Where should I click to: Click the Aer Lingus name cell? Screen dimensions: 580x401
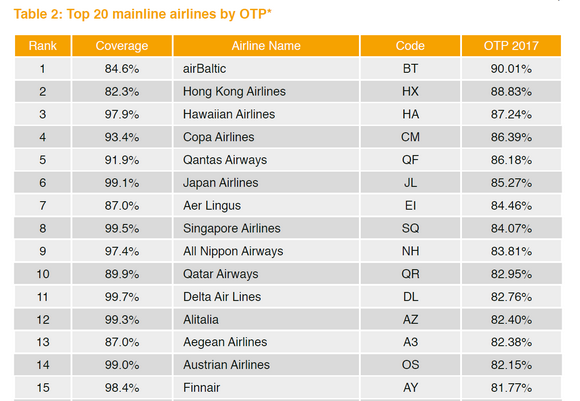point(266,205)
